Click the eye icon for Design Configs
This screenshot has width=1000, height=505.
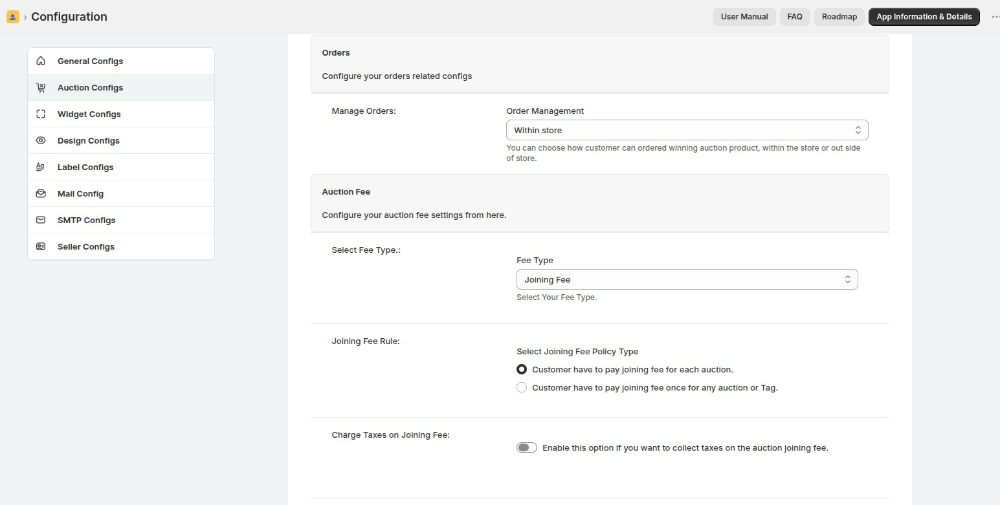click(x=41, y=140)
